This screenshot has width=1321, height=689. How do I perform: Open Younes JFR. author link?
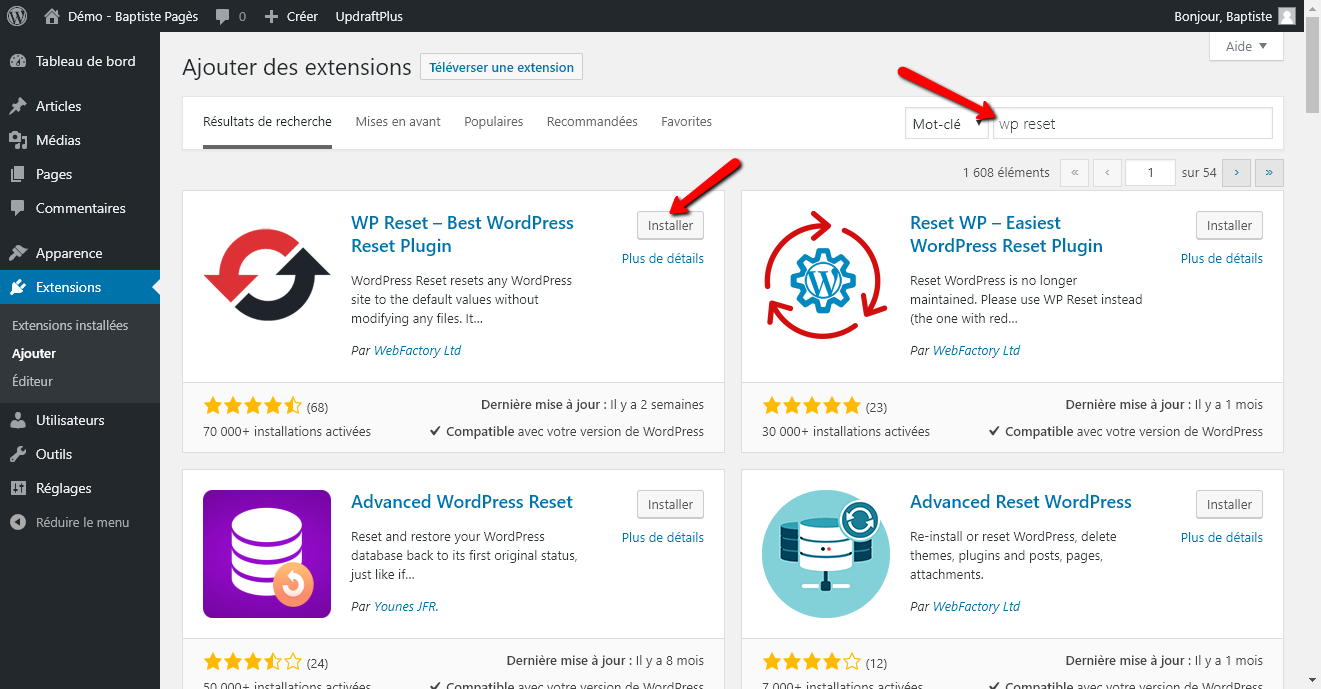406,607
